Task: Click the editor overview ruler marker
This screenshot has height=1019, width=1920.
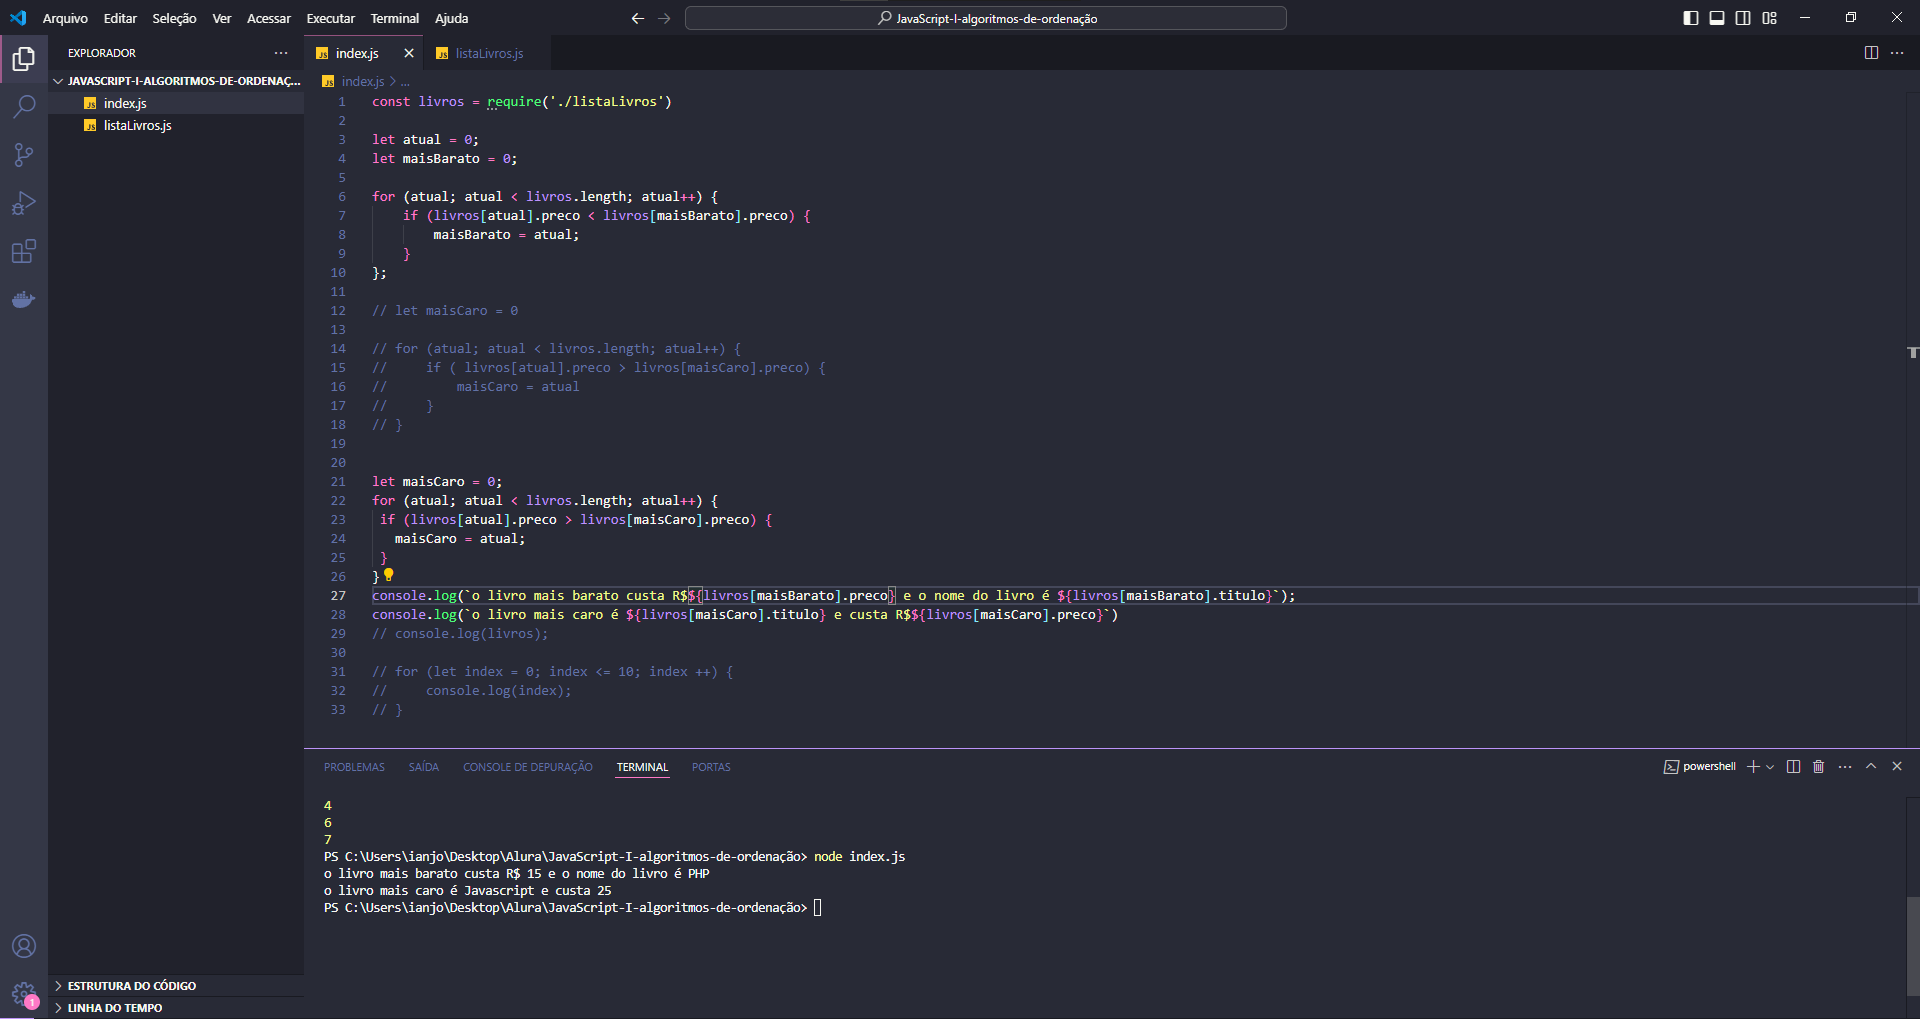Action: (1912, 352)
